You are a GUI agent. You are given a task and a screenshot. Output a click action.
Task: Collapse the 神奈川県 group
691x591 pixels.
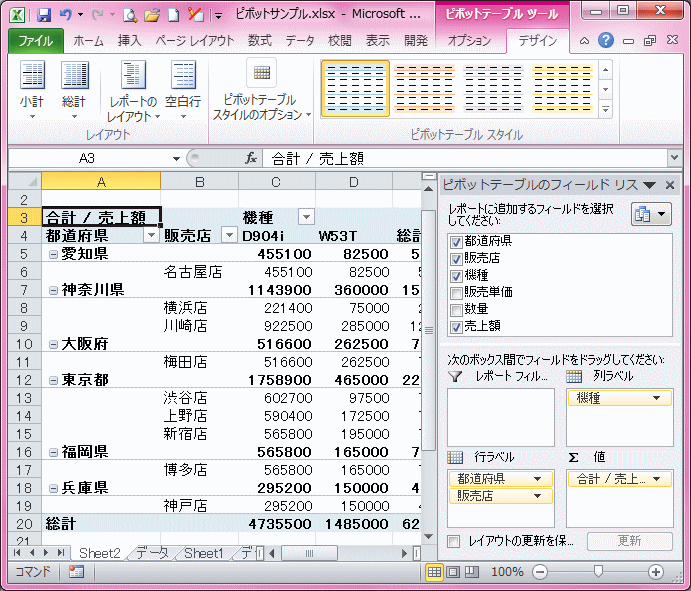pyautogui.click(x=53, y=290)
